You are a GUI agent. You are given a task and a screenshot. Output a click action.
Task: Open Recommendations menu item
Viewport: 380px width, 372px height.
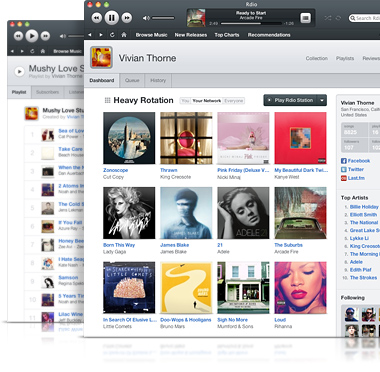269,35
